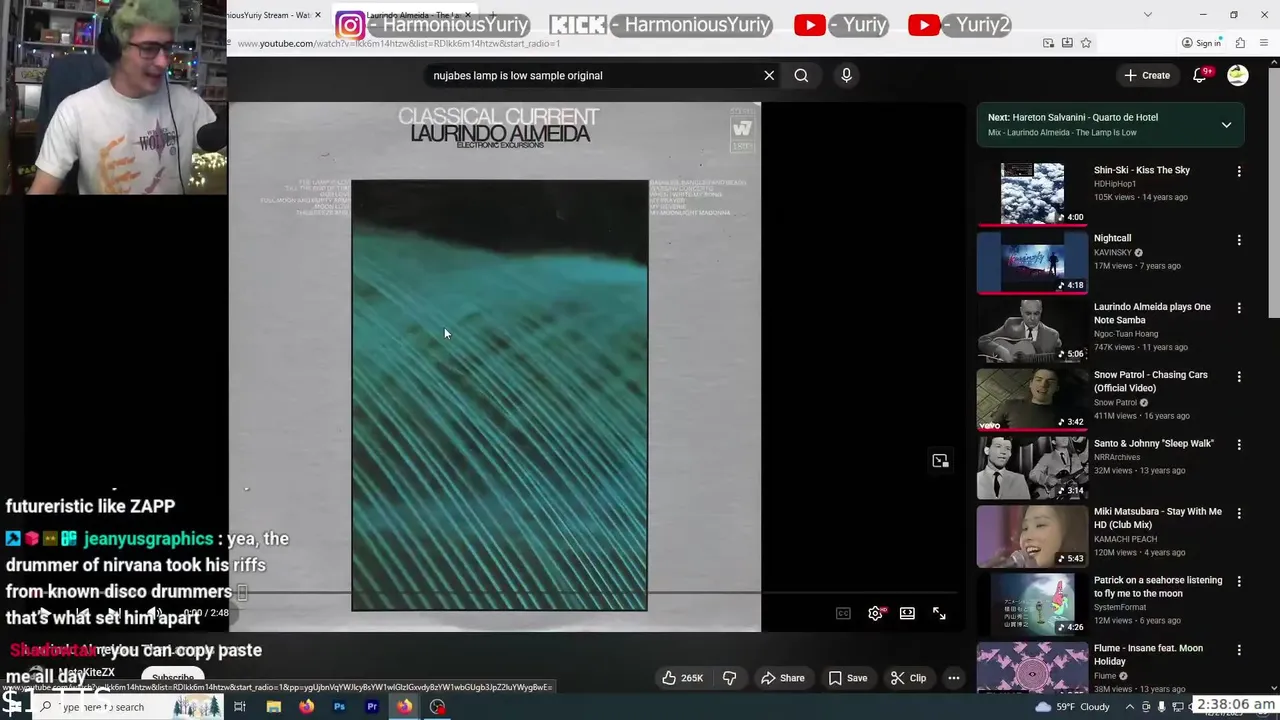Image resolution: width=1280 pixels, height=720 pixels.
Task: Bookmark page with star icon
Action: (1086, 43)
